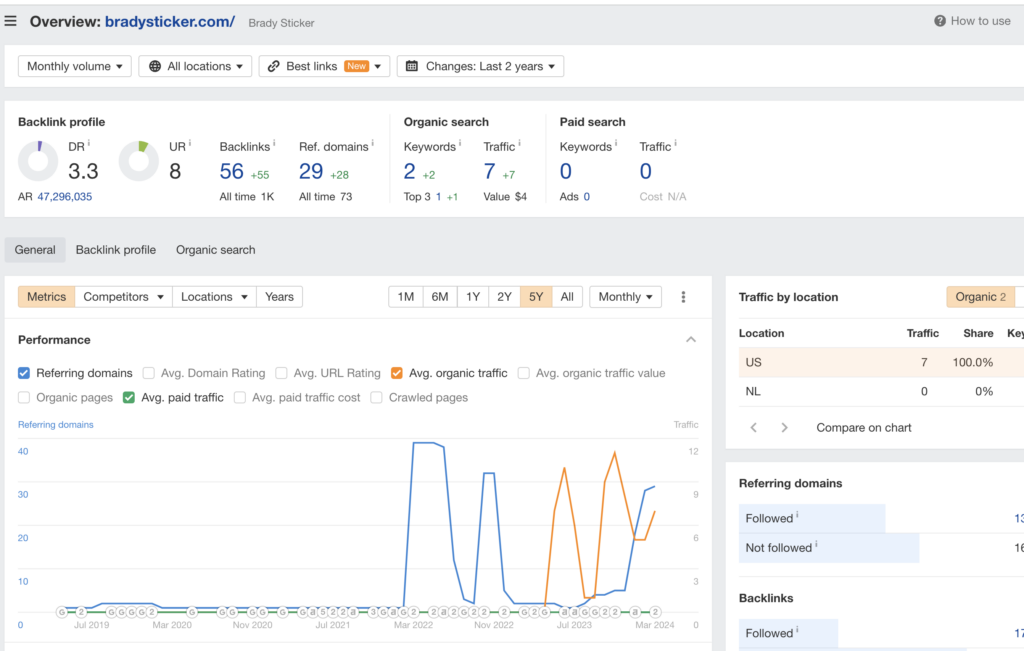Click AR value 47,296,035

[x=65, y=197]
